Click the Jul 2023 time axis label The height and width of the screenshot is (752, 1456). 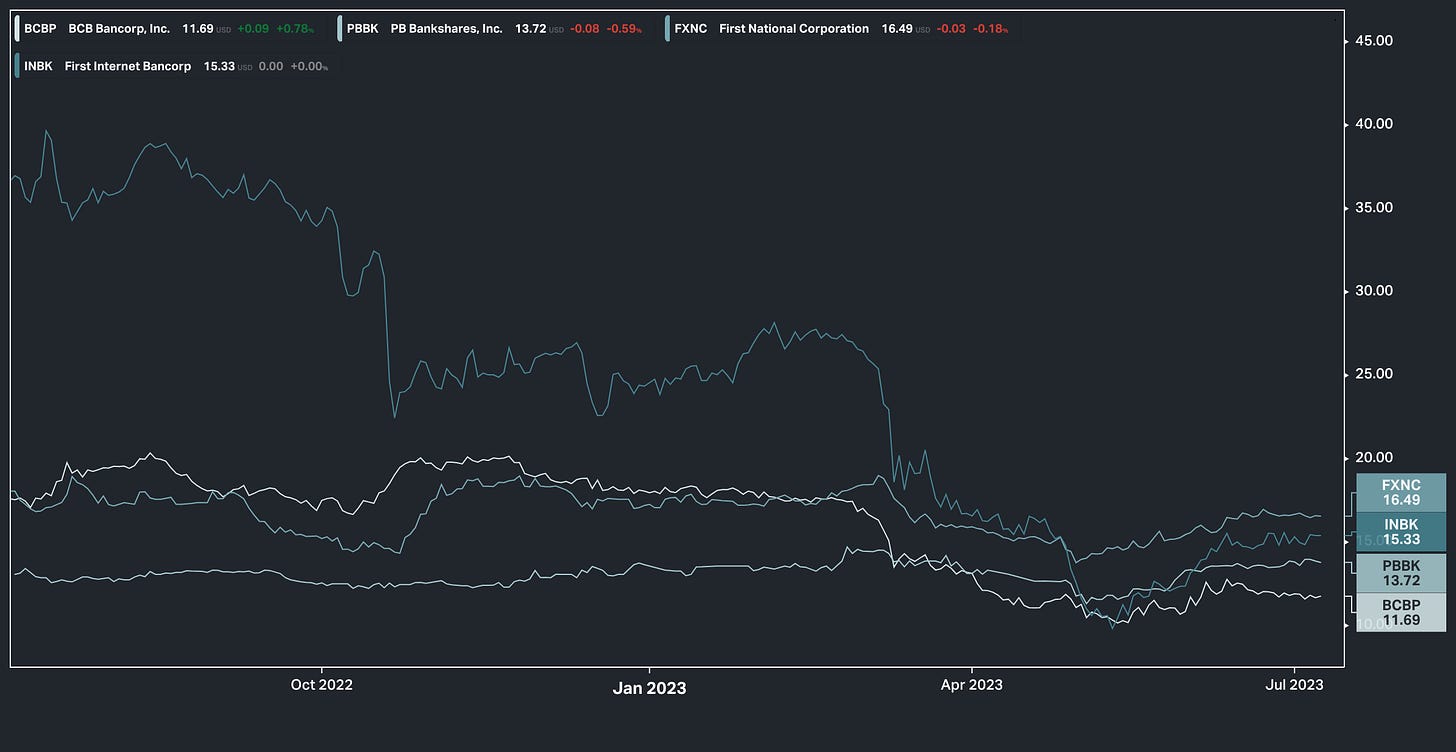click(x=1295, y=685)
